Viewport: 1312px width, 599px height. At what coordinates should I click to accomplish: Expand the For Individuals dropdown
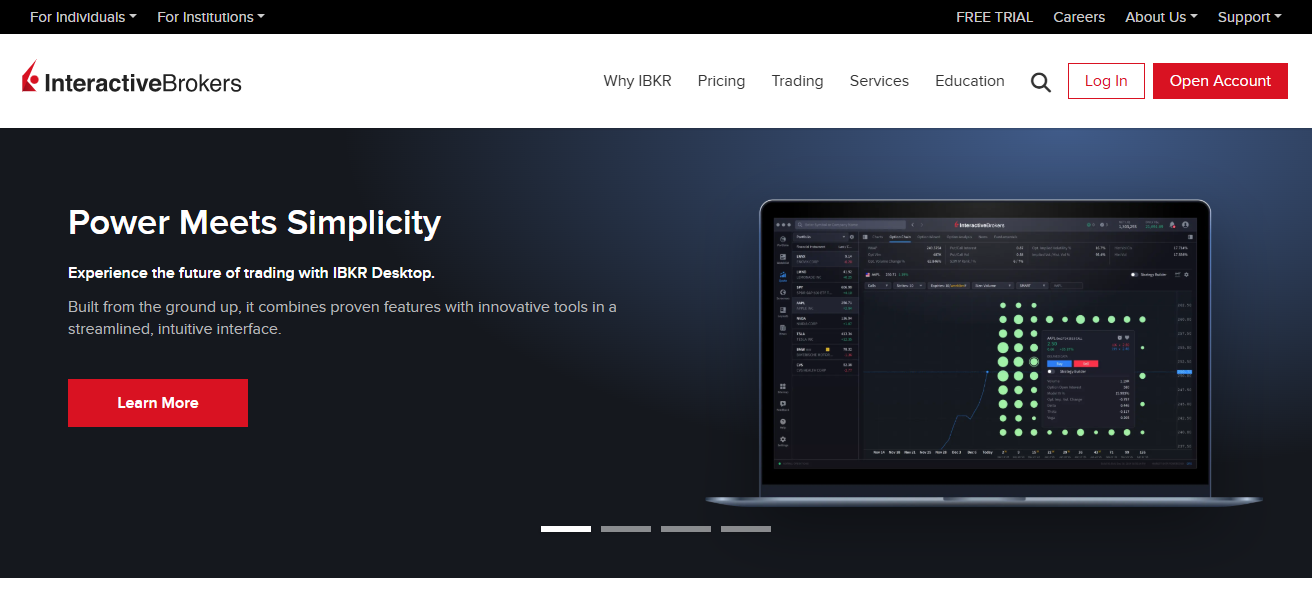(83, 17)
